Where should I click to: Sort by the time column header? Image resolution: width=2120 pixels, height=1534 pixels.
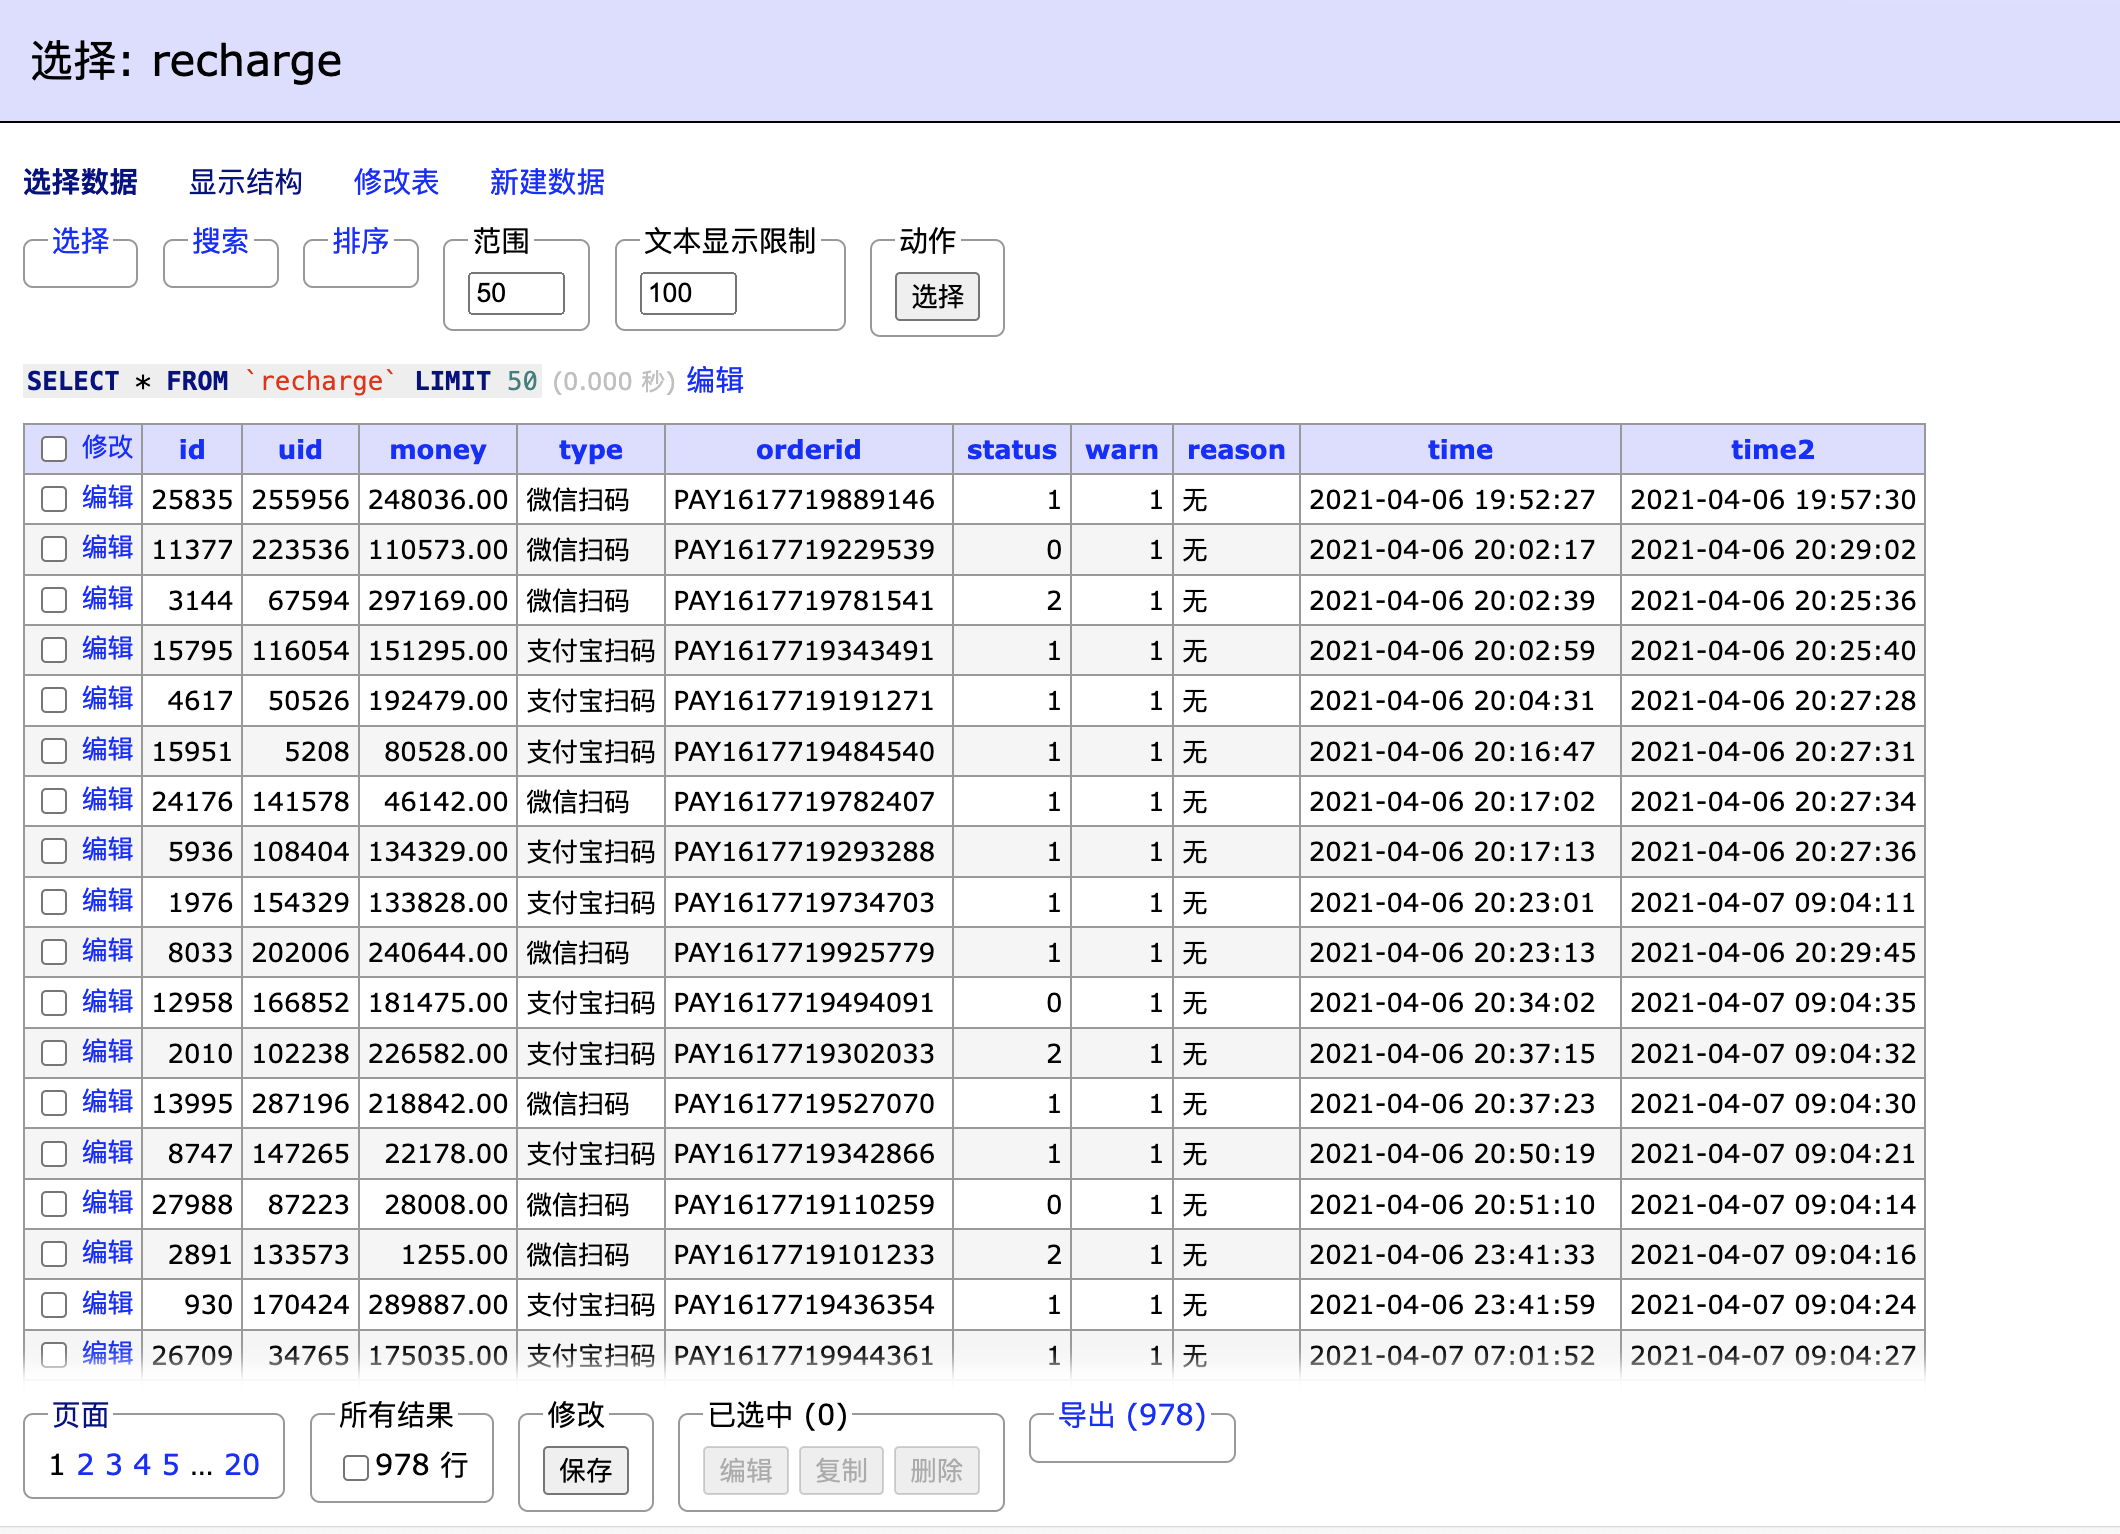(x=1460, y=450)
